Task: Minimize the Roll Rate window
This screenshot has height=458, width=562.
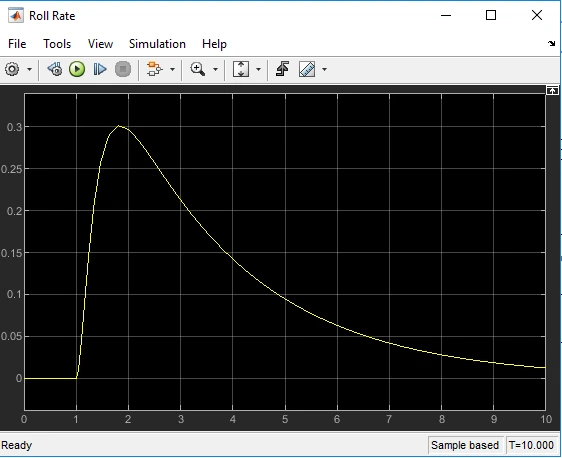Action: 446,15
